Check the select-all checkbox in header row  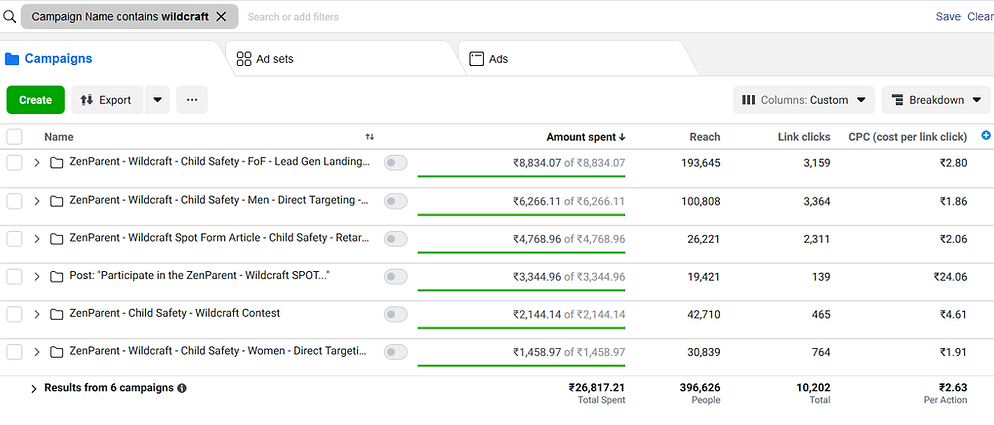(x=15, y=137)
